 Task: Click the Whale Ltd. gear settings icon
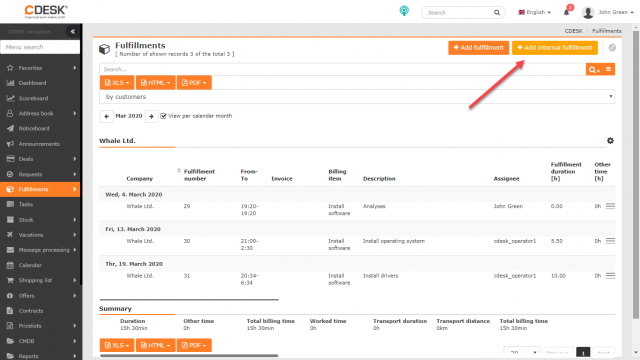click(610, 140)
